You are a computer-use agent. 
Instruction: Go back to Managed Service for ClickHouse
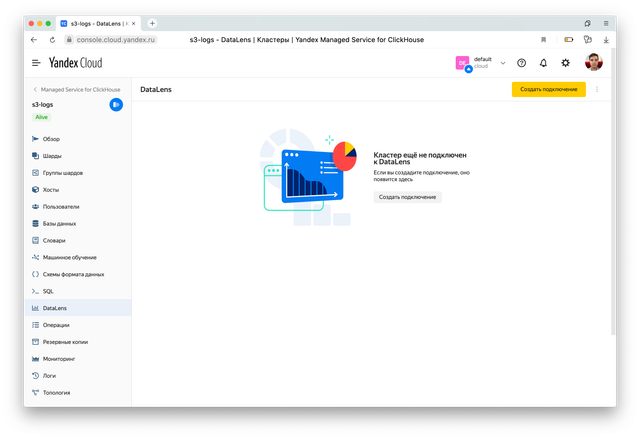76,90
